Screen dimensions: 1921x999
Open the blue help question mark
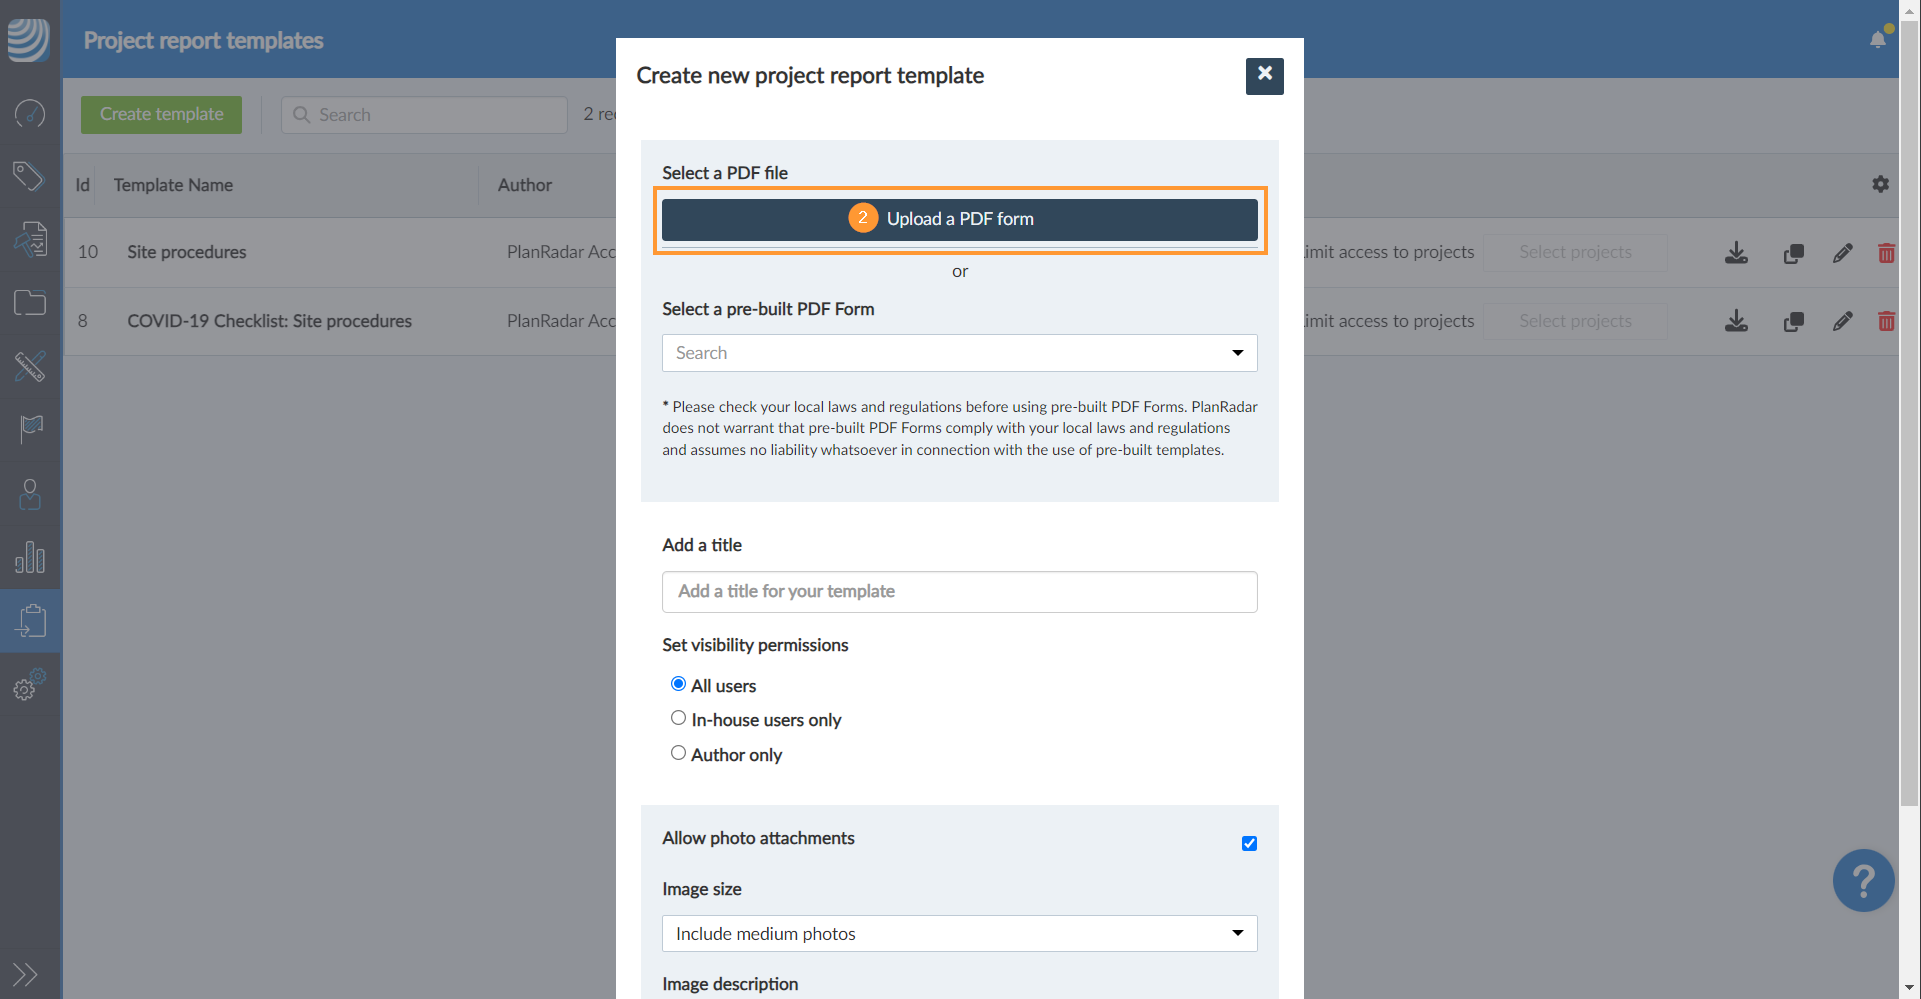(1863, 881)
